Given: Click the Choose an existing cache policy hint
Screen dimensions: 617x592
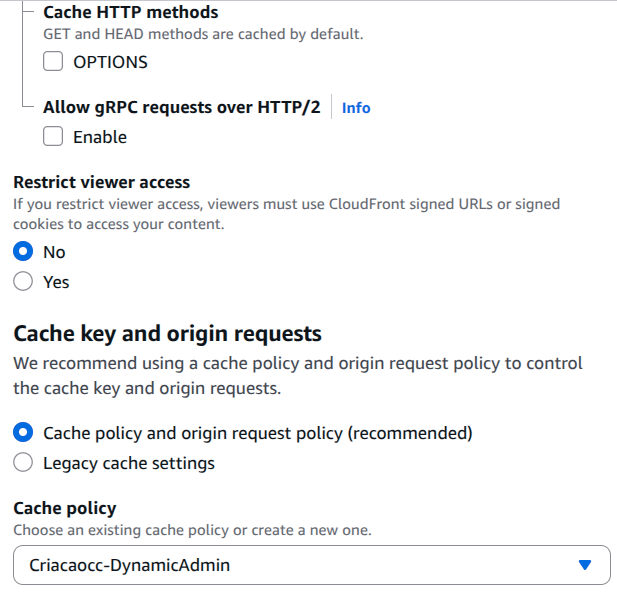Looking at the screenshot, I should pos(192,530).
